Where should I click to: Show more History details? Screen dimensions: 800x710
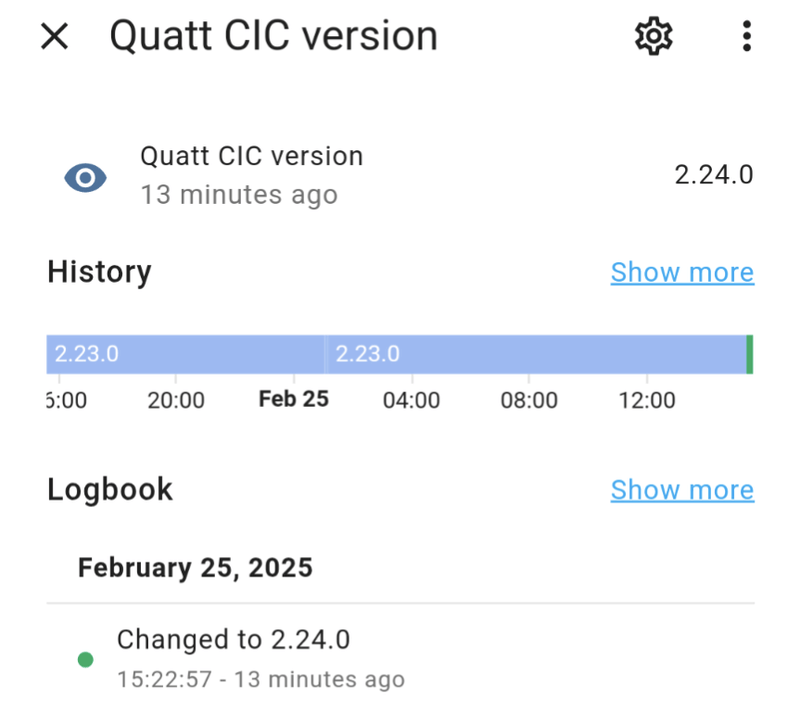click(682, 272)
